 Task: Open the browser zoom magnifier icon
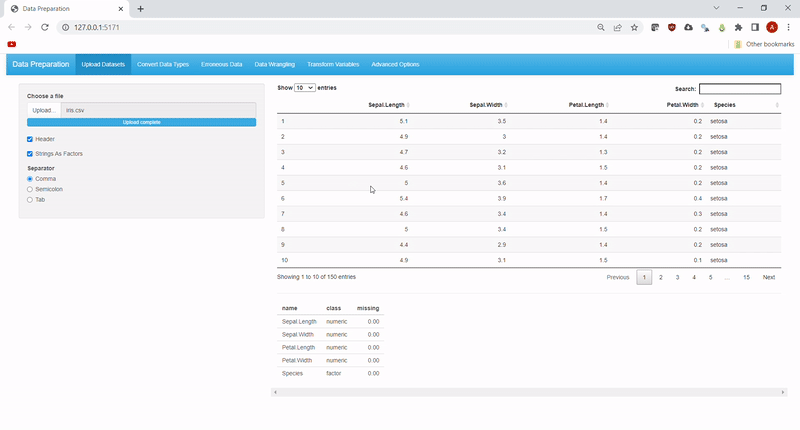click(601, 28)
